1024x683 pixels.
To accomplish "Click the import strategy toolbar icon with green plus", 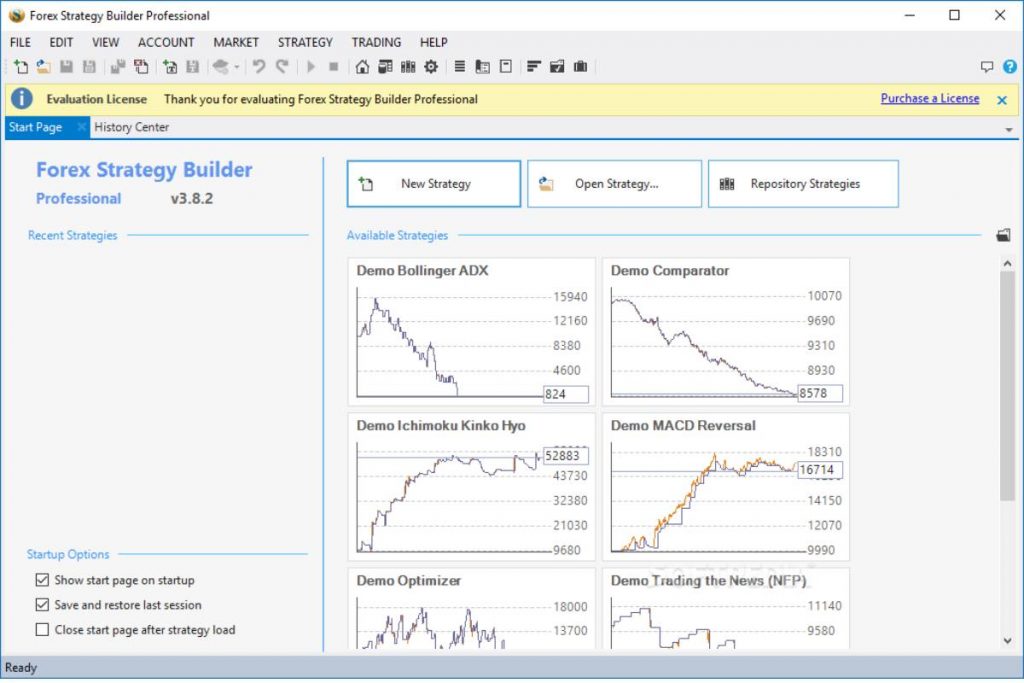I will (170, 67).
